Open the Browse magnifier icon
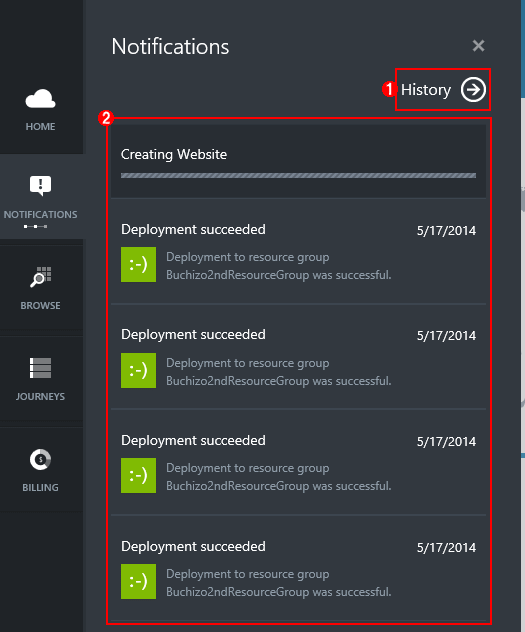Image resolution: width=525 pixels, height=632 pixels. (40, 277)
